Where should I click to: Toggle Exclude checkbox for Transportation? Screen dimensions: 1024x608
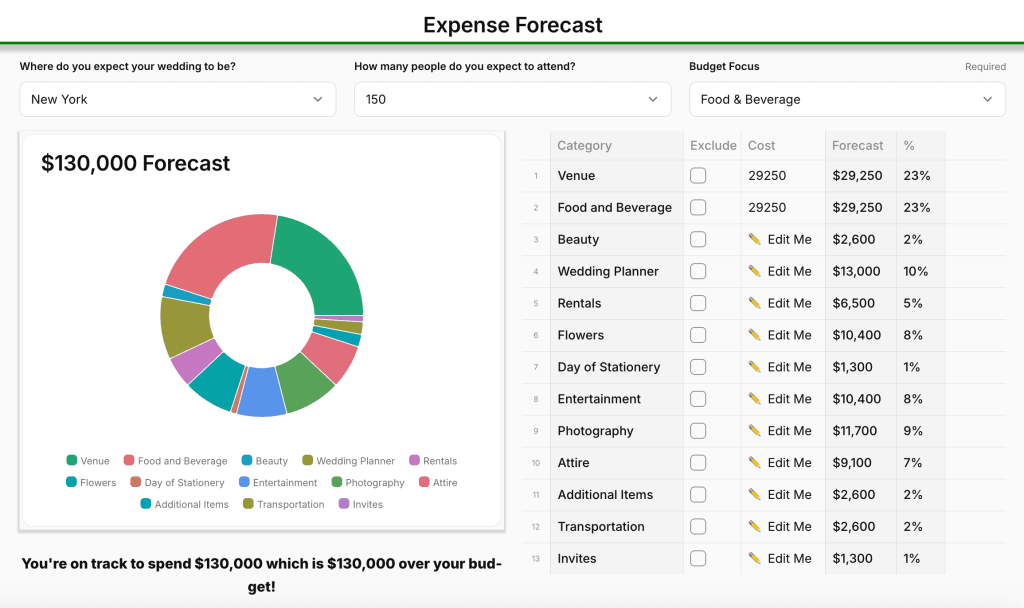click(x=698, y=527)
